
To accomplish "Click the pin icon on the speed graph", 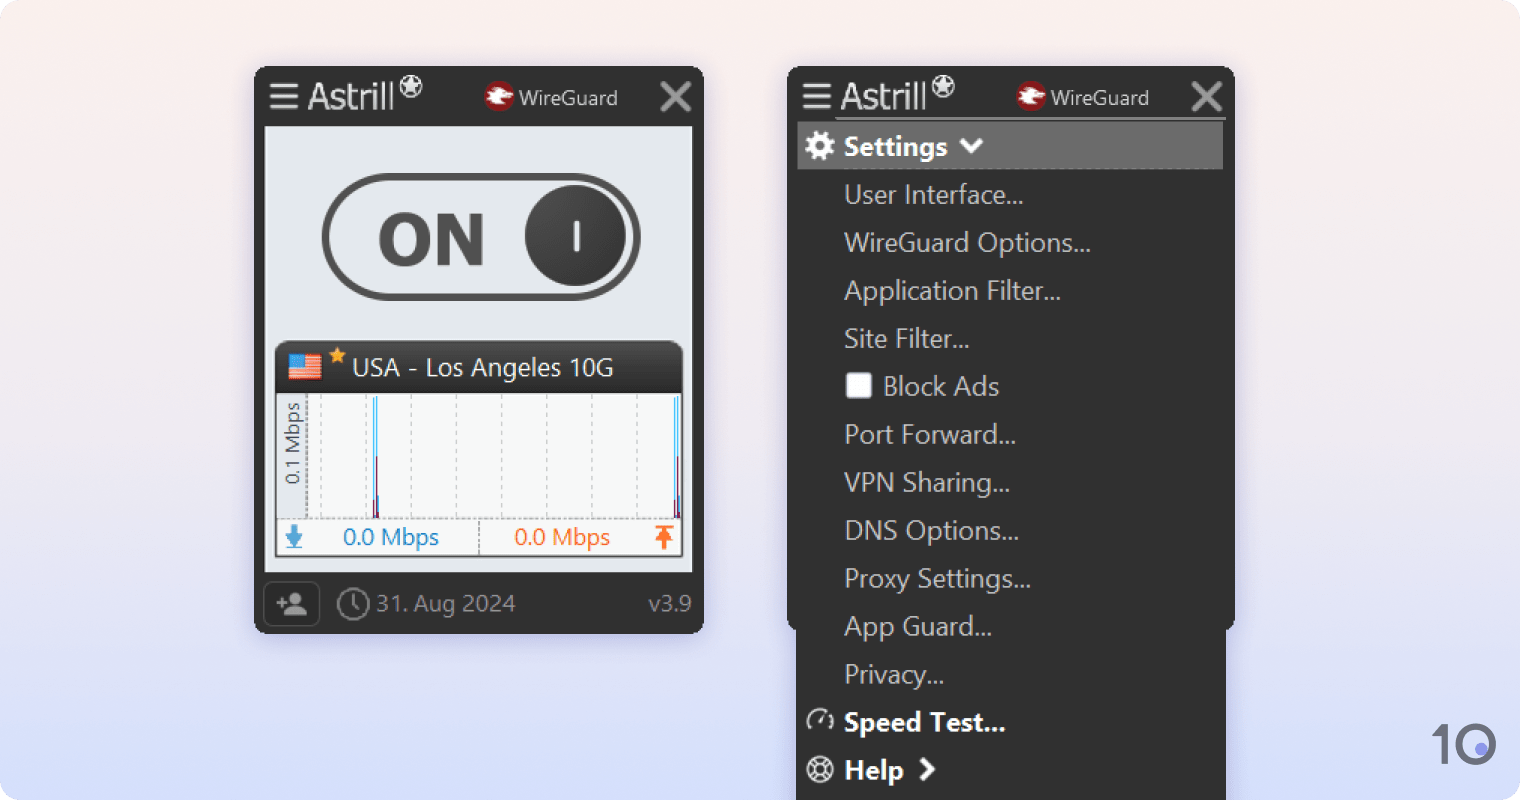I will point(665,537).
